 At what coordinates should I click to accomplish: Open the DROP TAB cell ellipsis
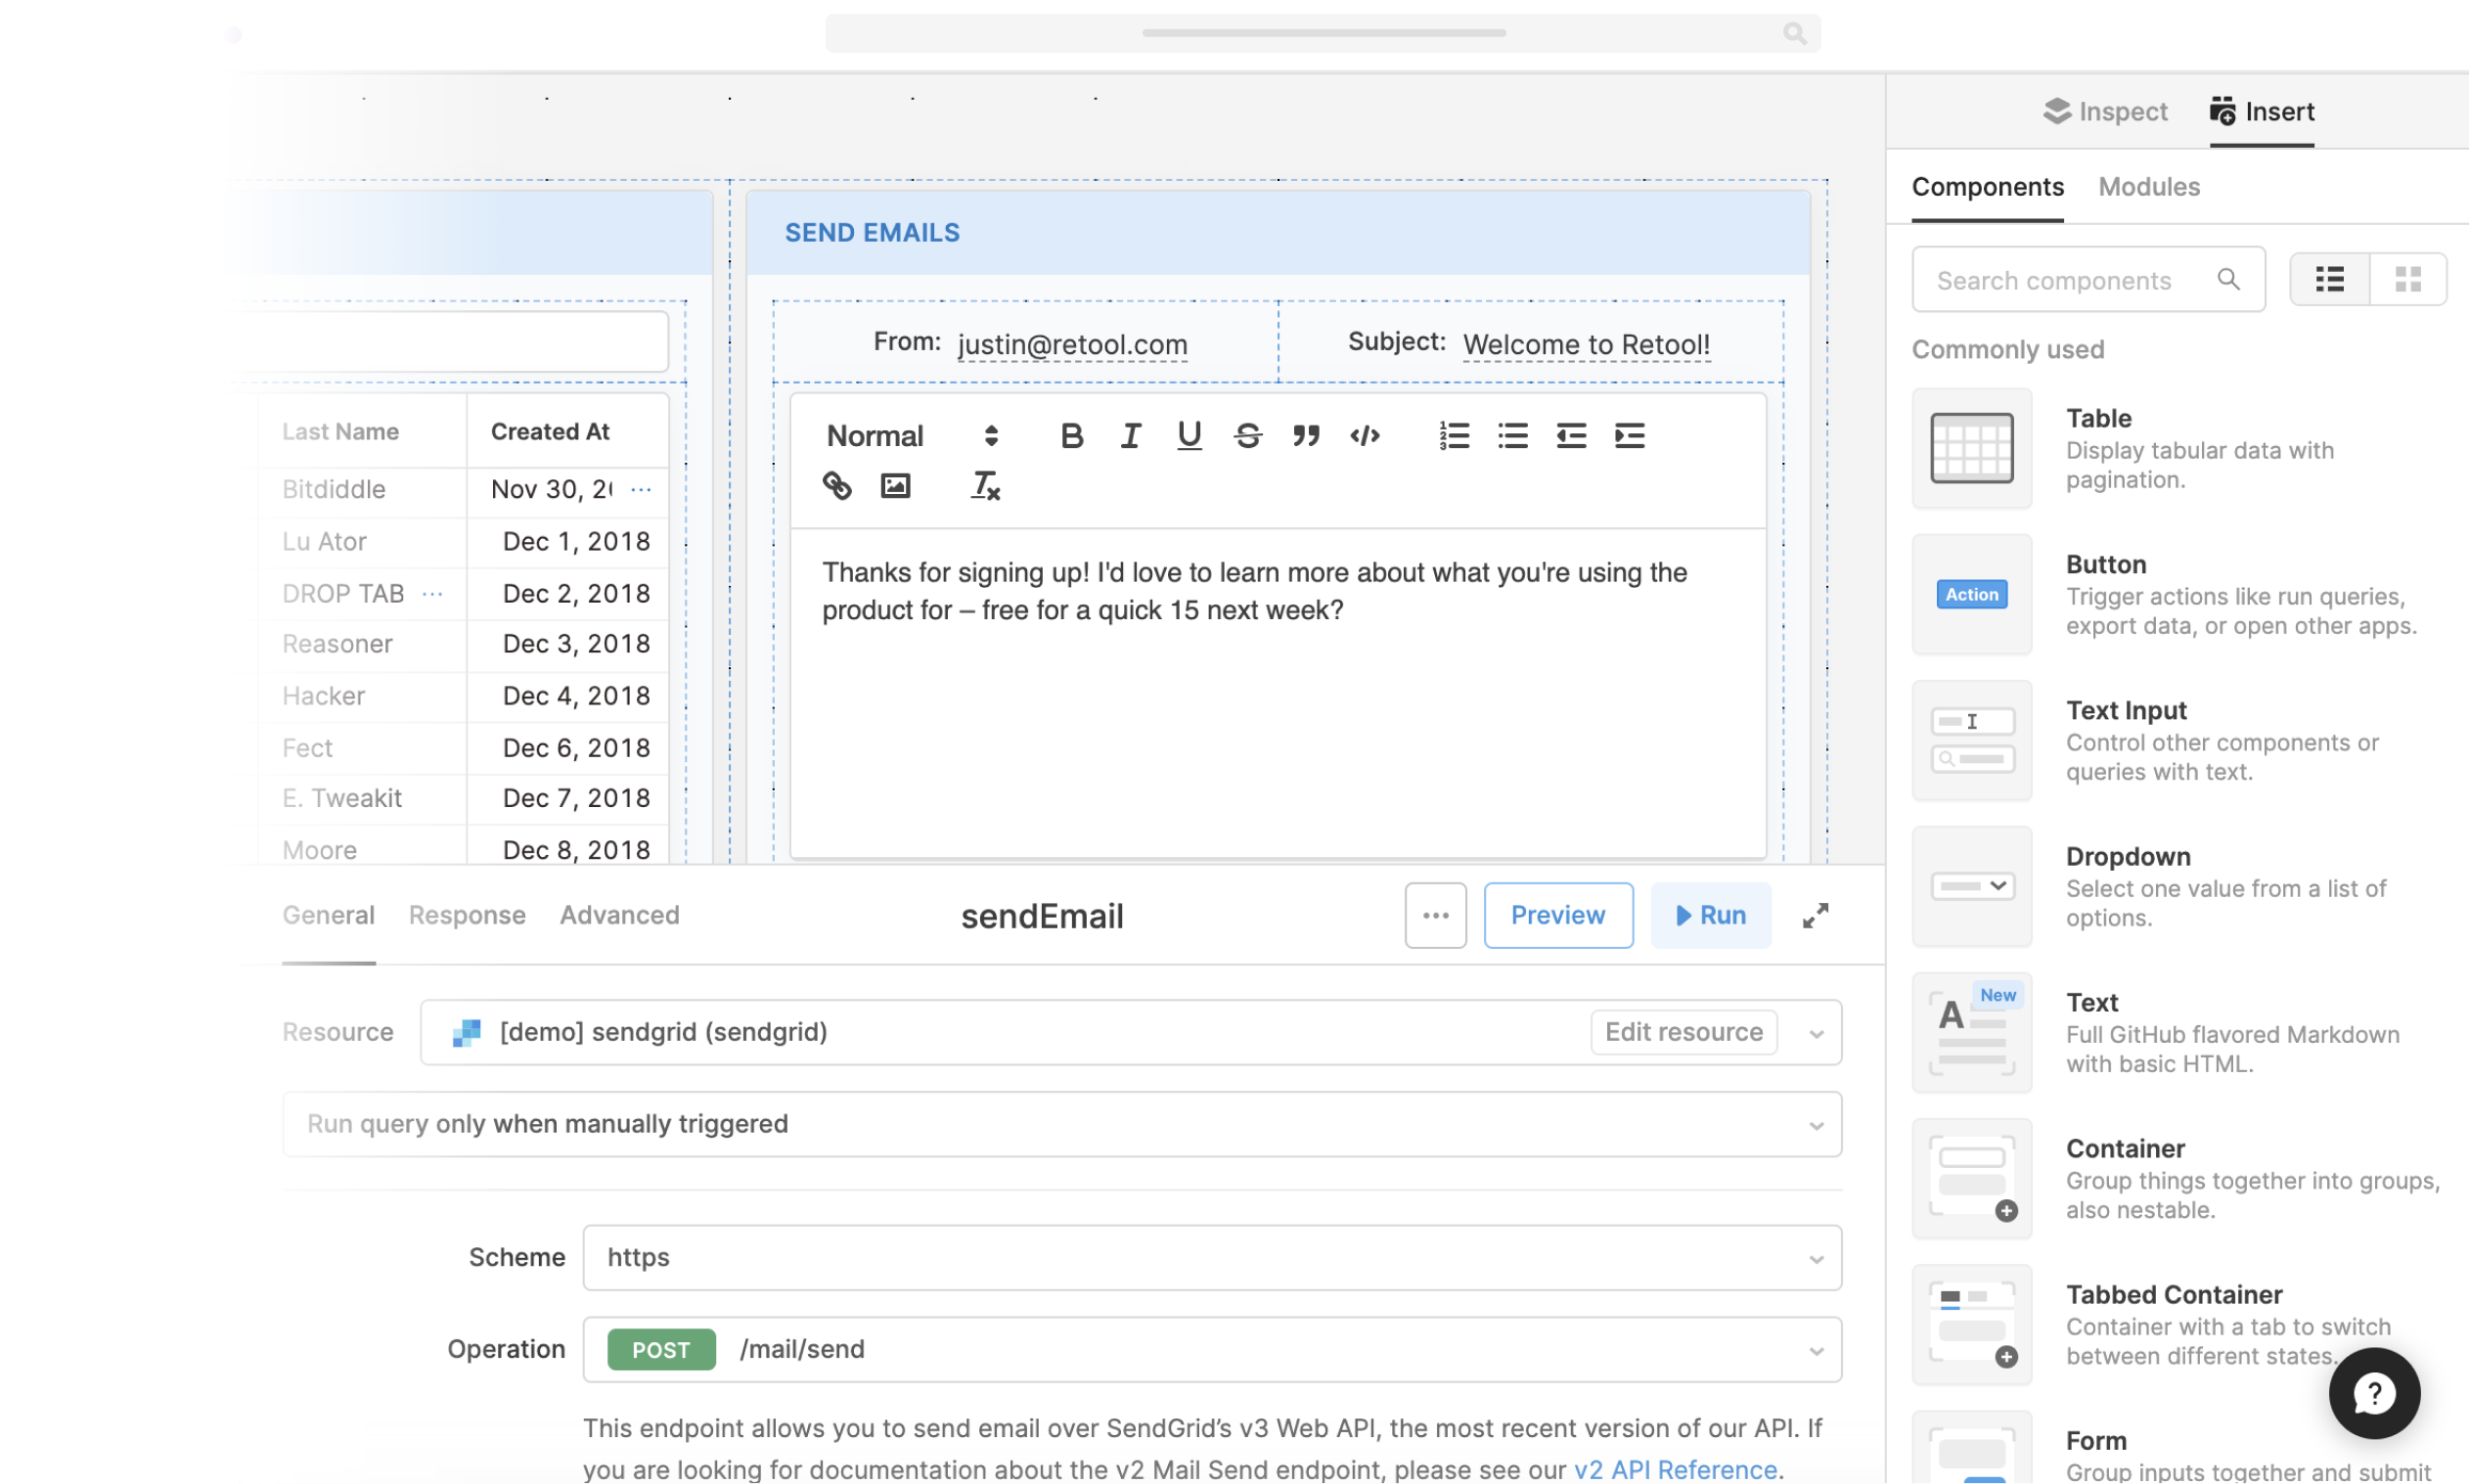[x=432, y=593]
